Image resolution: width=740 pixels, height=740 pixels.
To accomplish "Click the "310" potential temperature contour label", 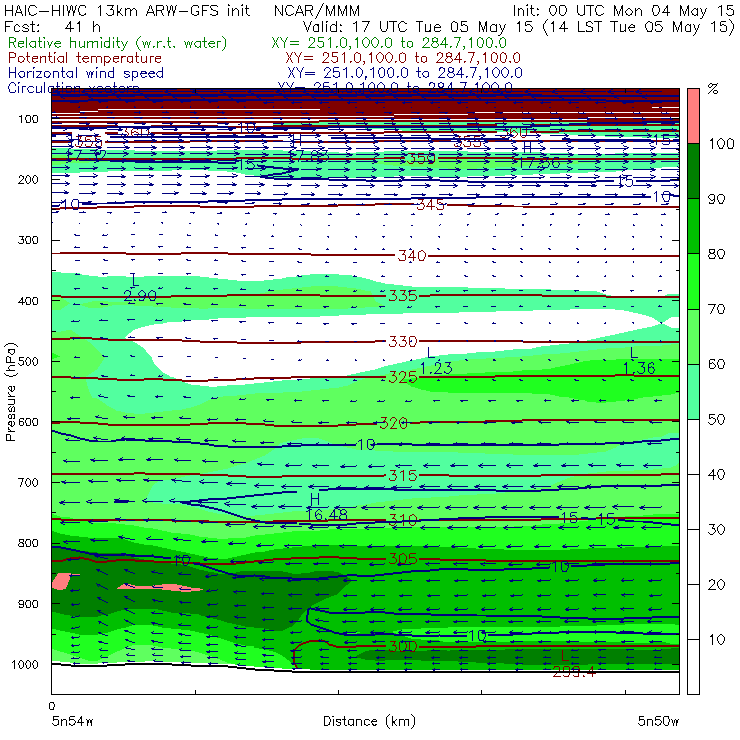I will pyautogui.click(x=403, y=521).
